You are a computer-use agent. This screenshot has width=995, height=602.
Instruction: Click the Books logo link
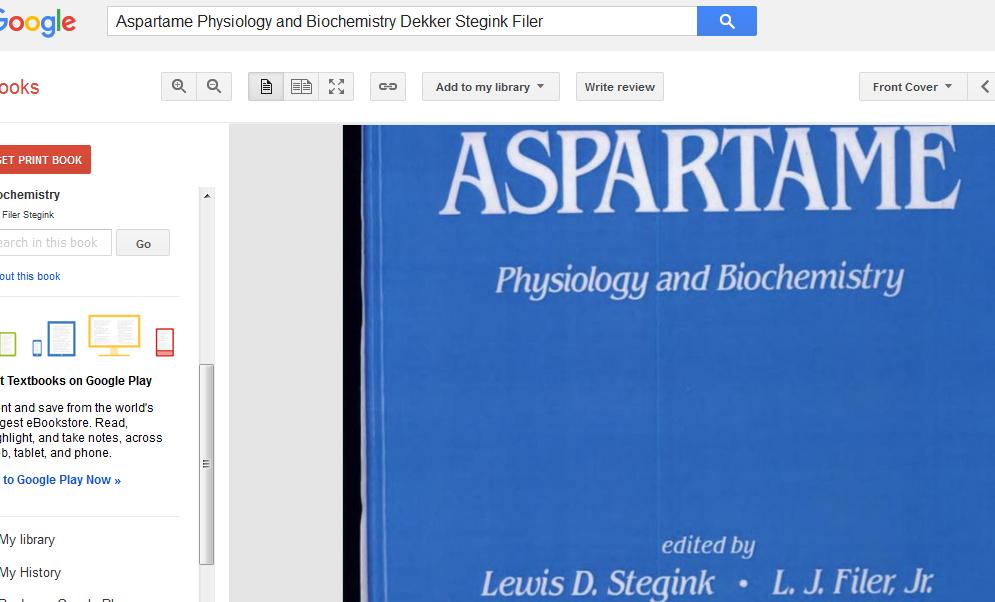[x=19, y=87]
